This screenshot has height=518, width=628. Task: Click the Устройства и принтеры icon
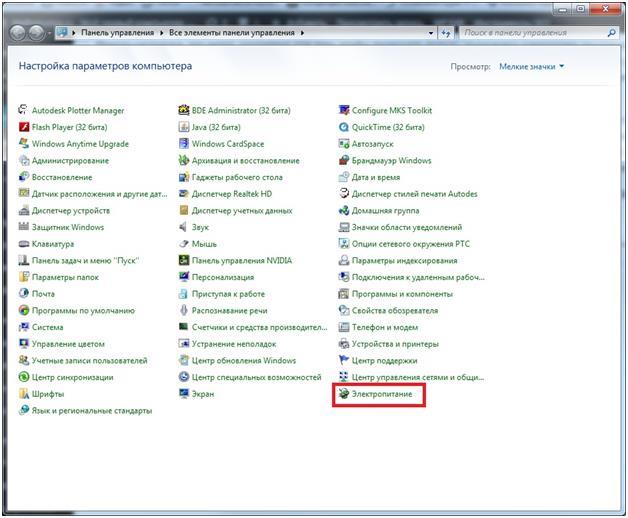pyautogui.click(x=344, y=344)
